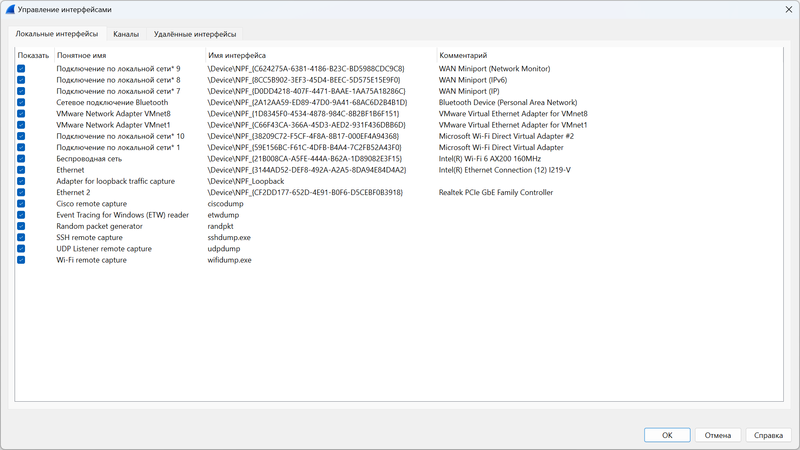The image size is (800, 450).
Task: Toggle UDP Listener remote capture checkbox
Action: pos(21,248)
